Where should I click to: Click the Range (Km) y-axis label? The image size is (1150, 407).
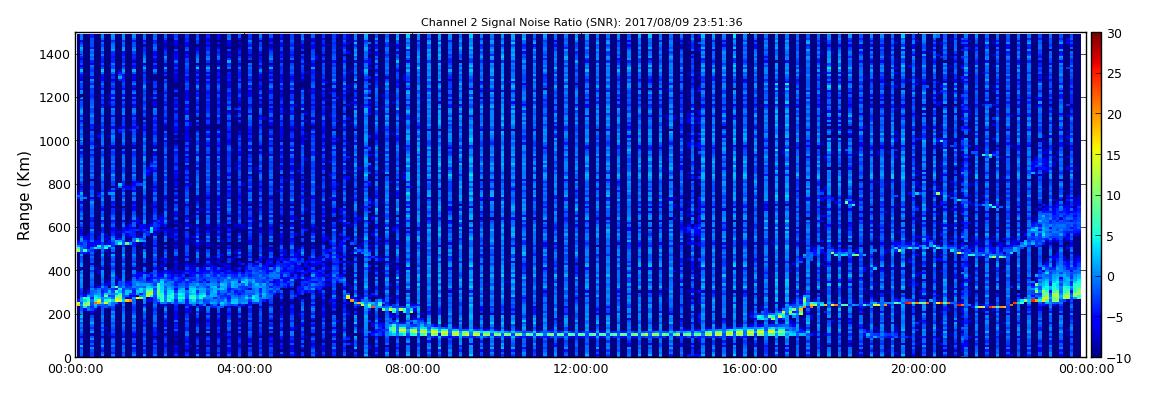(x=24, y=196)
